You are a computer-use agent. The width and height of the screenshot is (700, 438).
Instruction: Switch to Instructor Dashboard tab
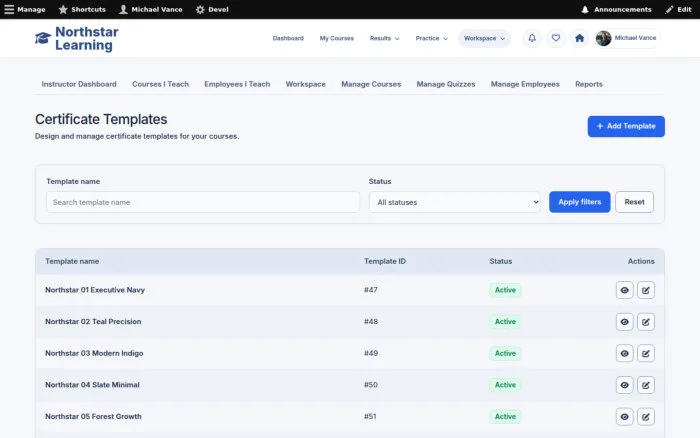coord(79,84)
